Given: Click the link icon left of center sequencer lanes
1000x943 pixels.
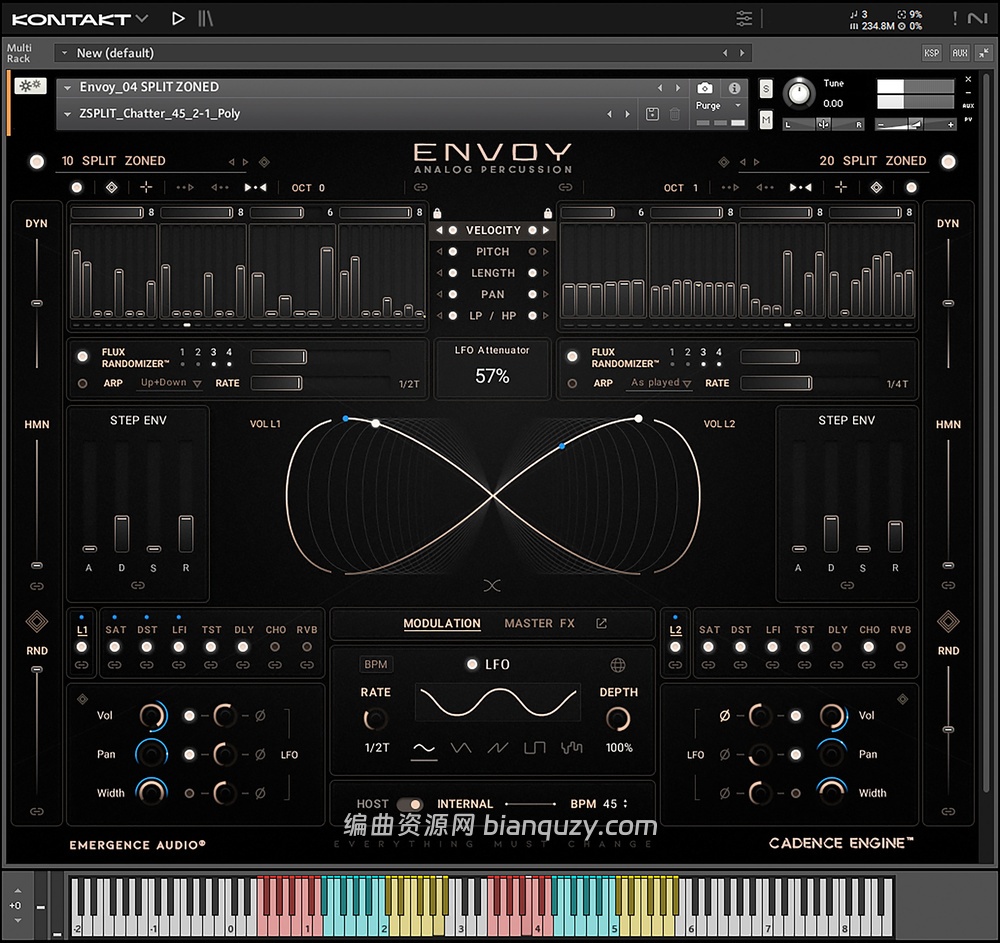Looking at the screenshot, I should coord(420,187).
